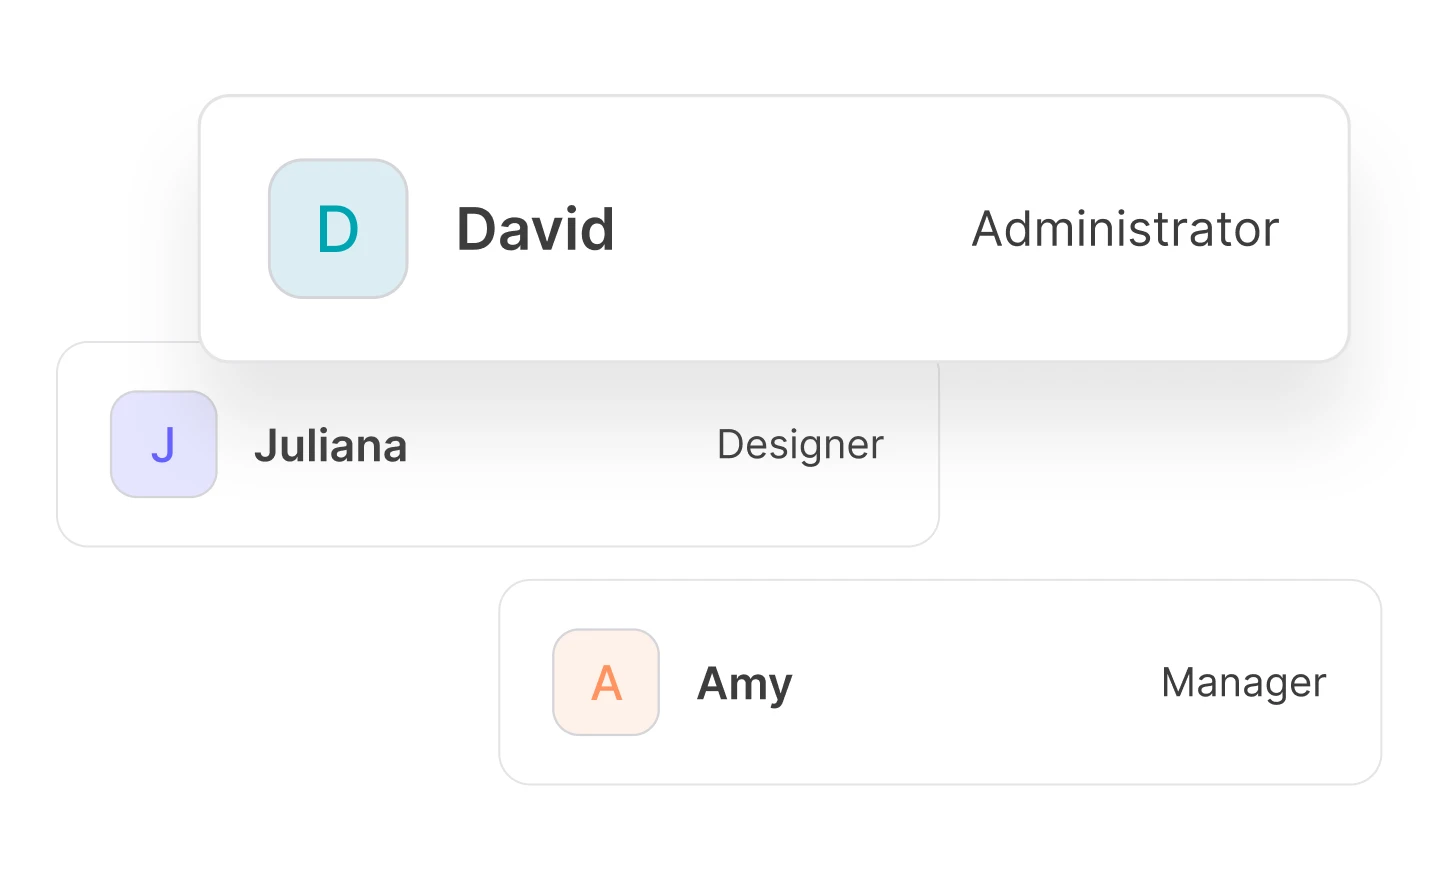Screen dimensions: 1440x880
Task: Select the letter D inside David's avatar
Action: click(x=338, y=230)
